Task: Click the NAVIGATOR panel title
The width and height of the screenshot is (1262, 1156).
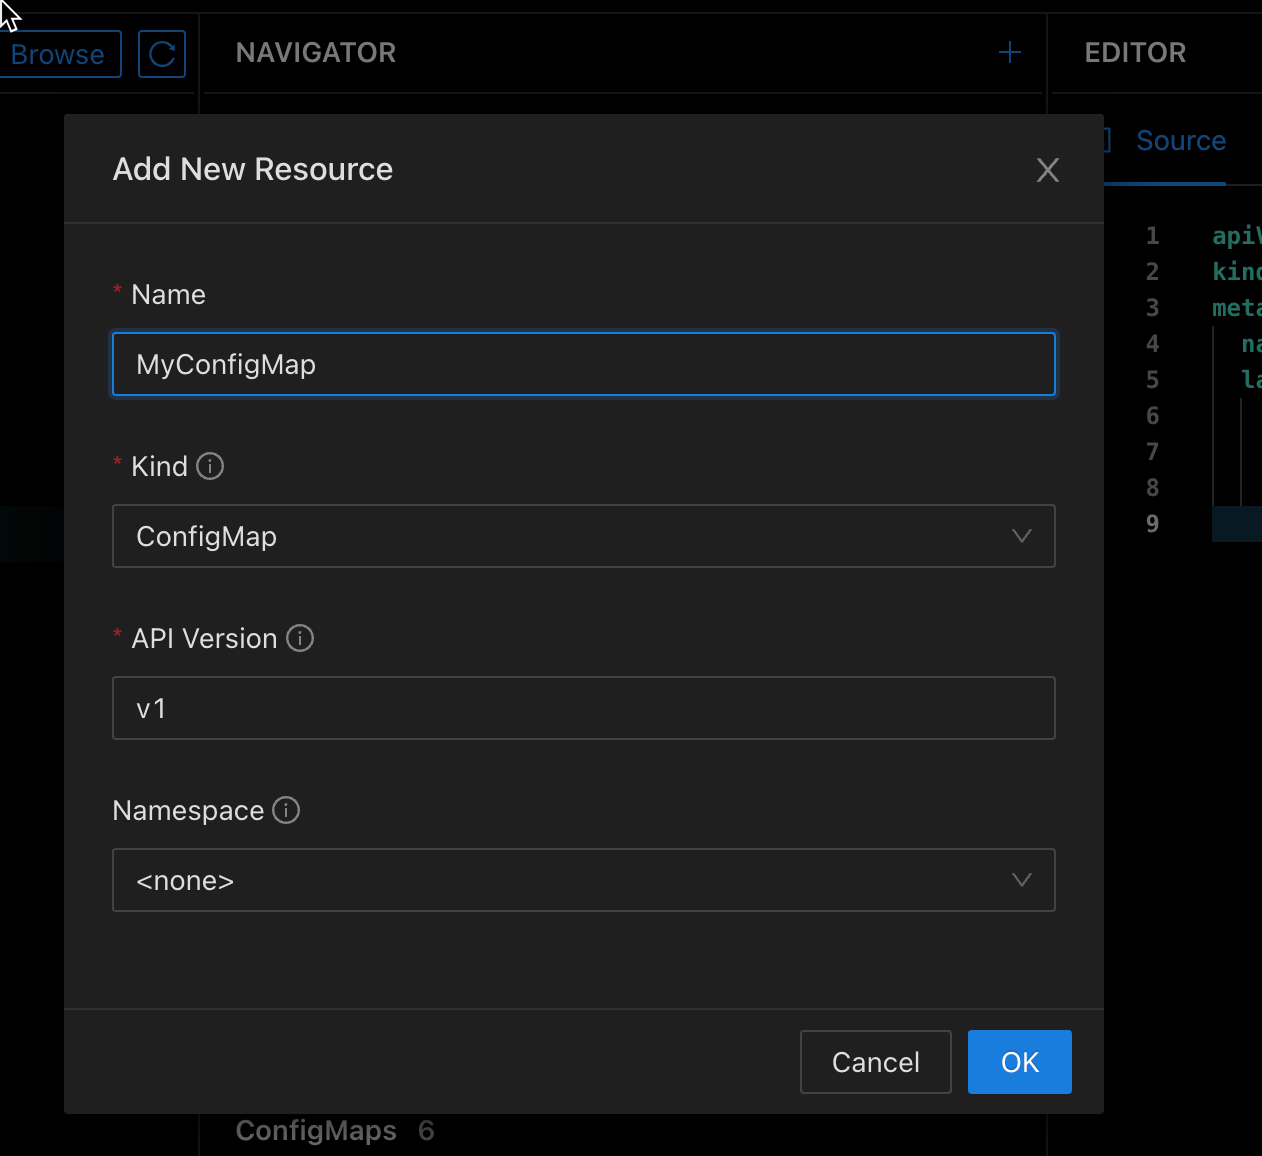Action: click(316, 53)
